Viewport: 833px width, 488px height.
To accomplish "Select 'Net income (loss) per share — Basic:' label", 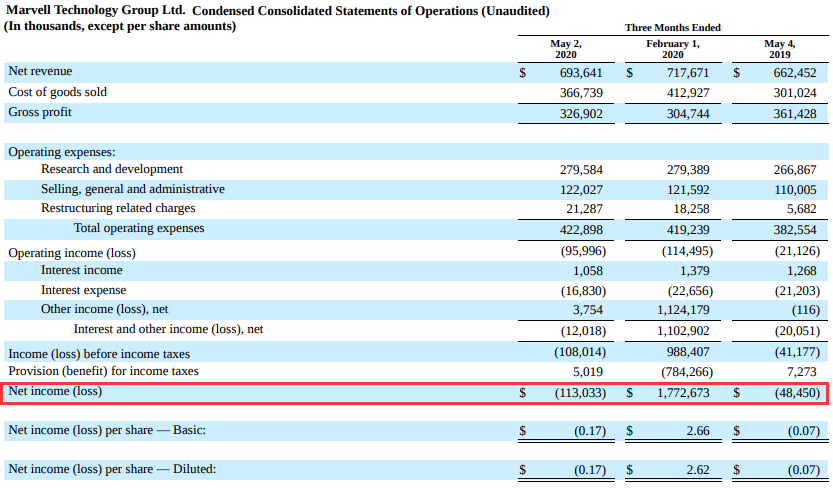I will (107, 430).
